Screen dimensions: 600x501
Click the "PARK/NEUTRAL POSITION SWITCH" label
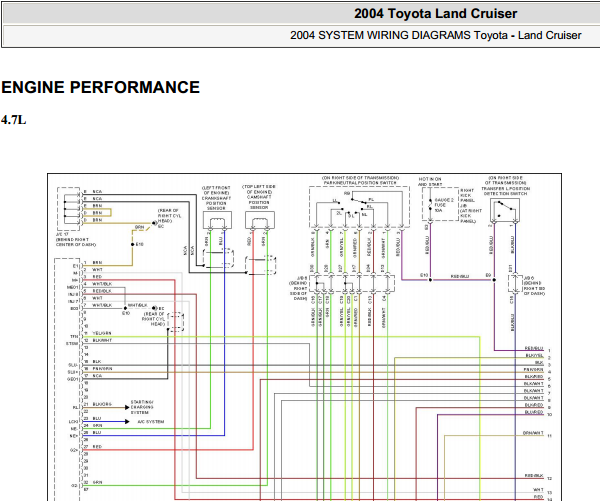point(360,183)
